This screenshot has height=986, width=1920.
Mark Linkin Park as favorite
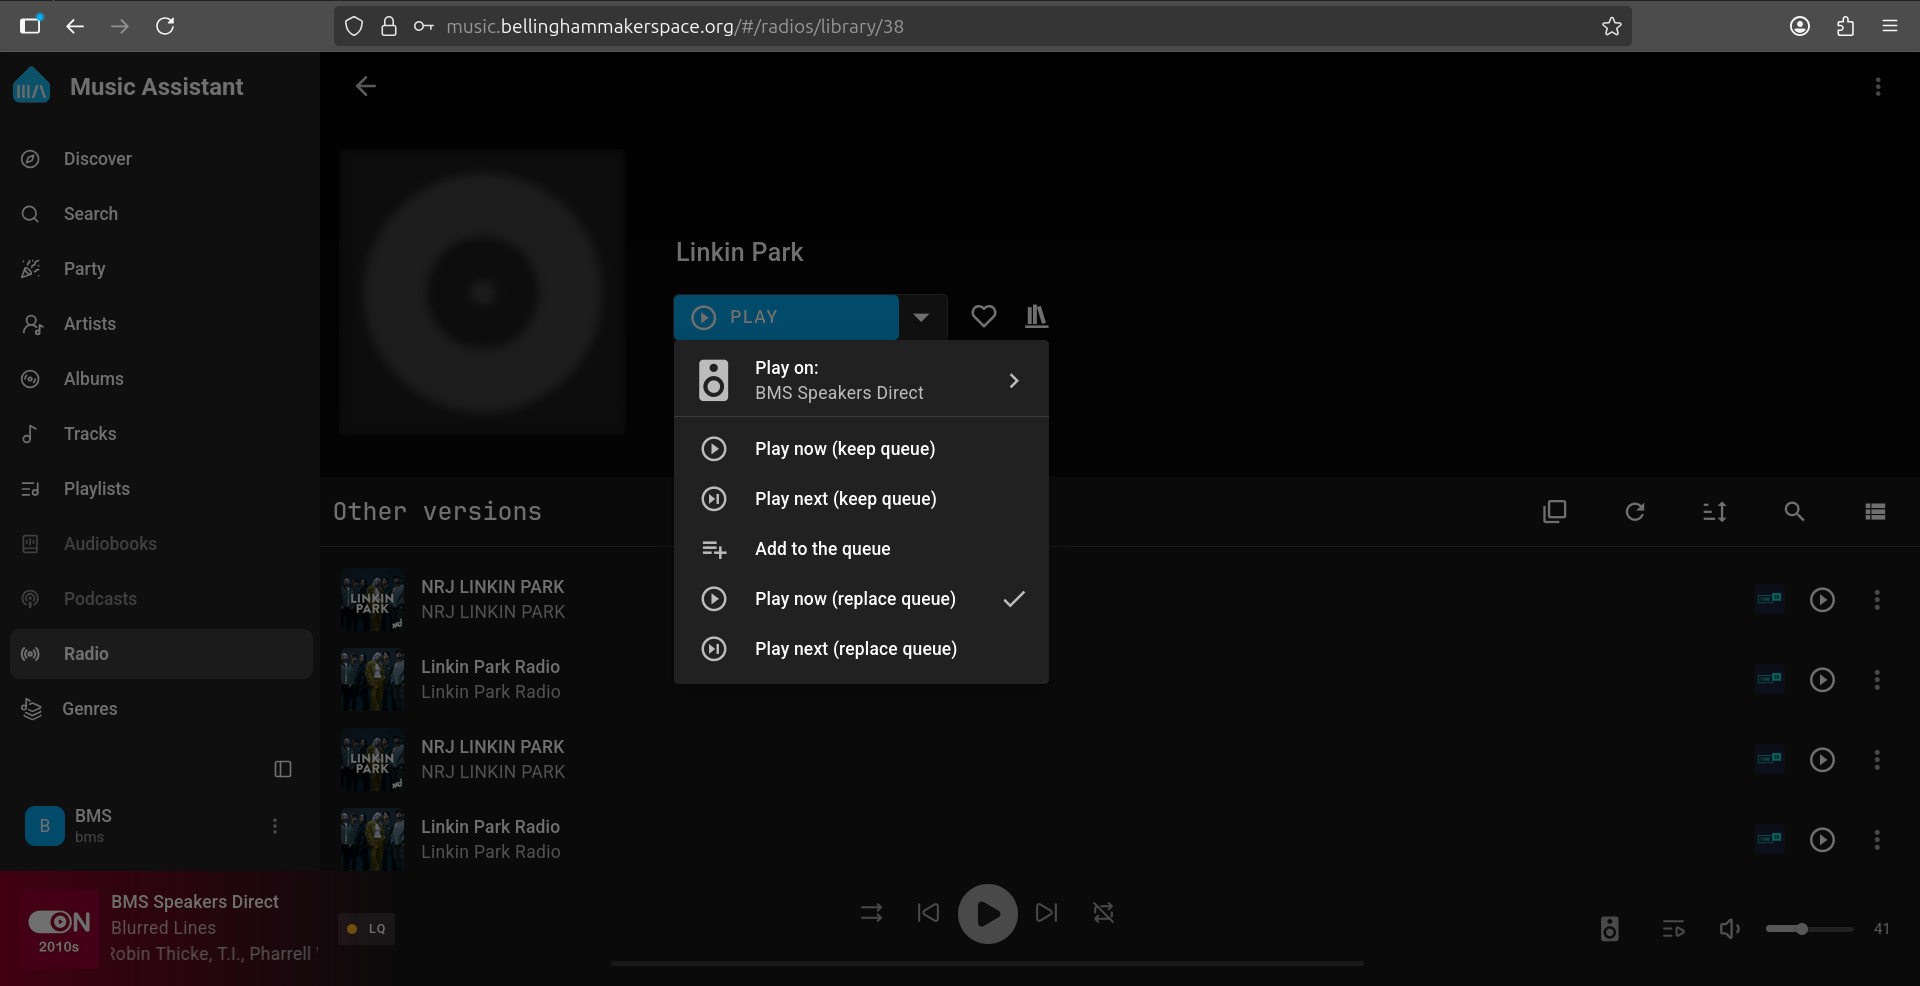[984, 317]
